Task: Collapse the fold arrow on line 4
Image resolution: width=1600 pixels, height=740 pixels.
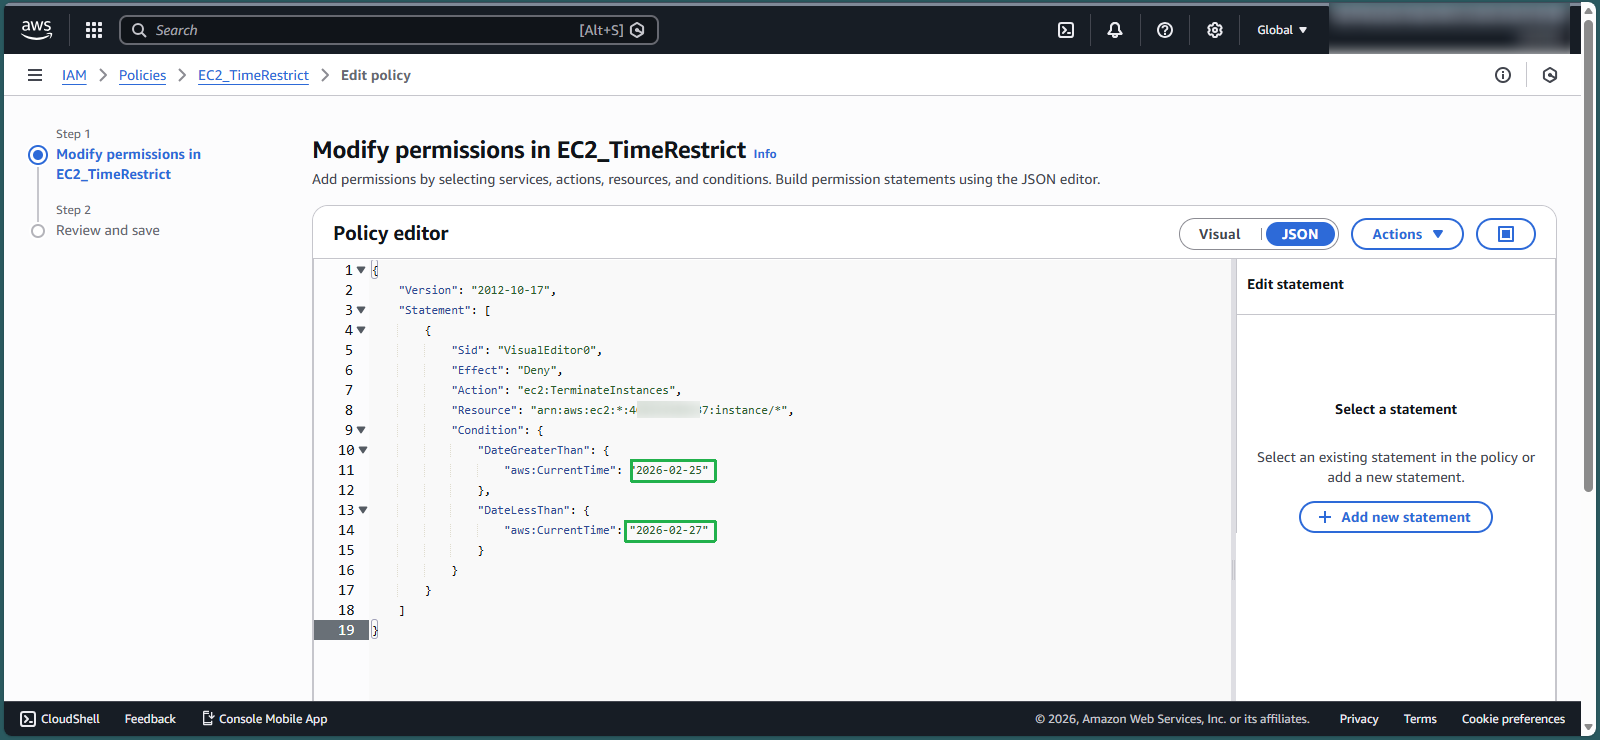Action: pyautogui.click(x=361, y=330)
